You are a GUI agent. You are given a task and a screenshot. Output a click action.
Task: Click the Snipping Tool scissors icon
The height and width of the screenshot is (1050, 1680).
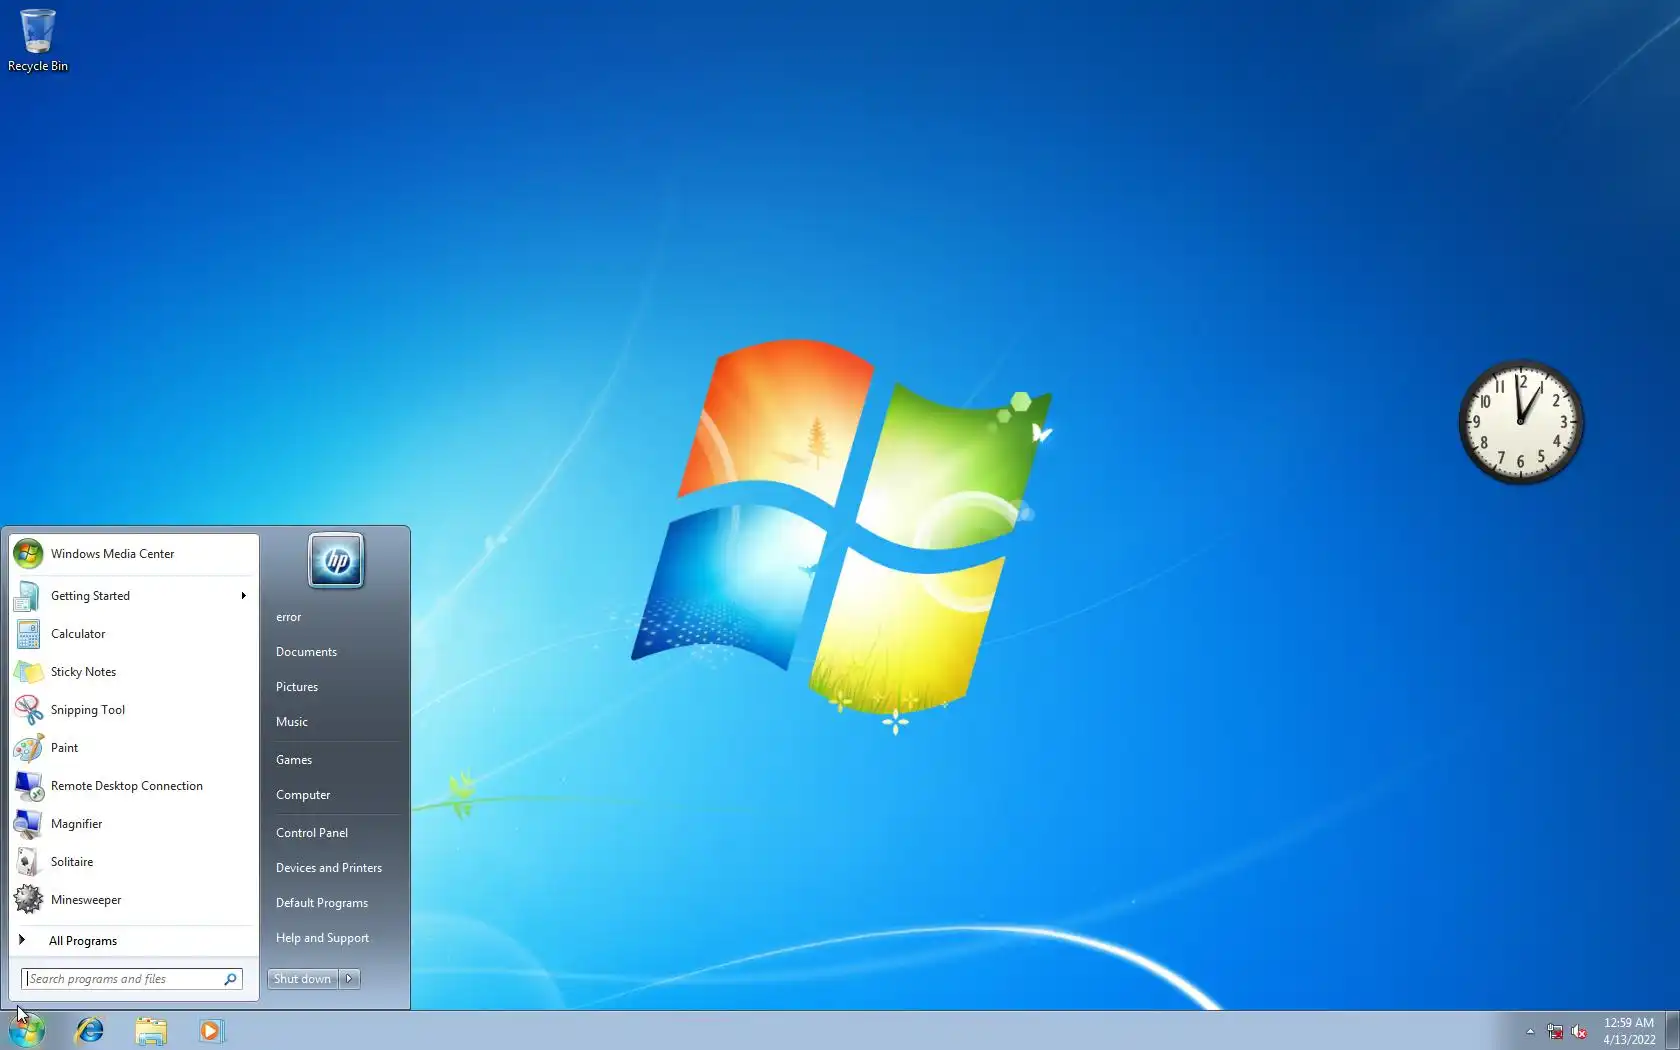[x=28, y=710]
